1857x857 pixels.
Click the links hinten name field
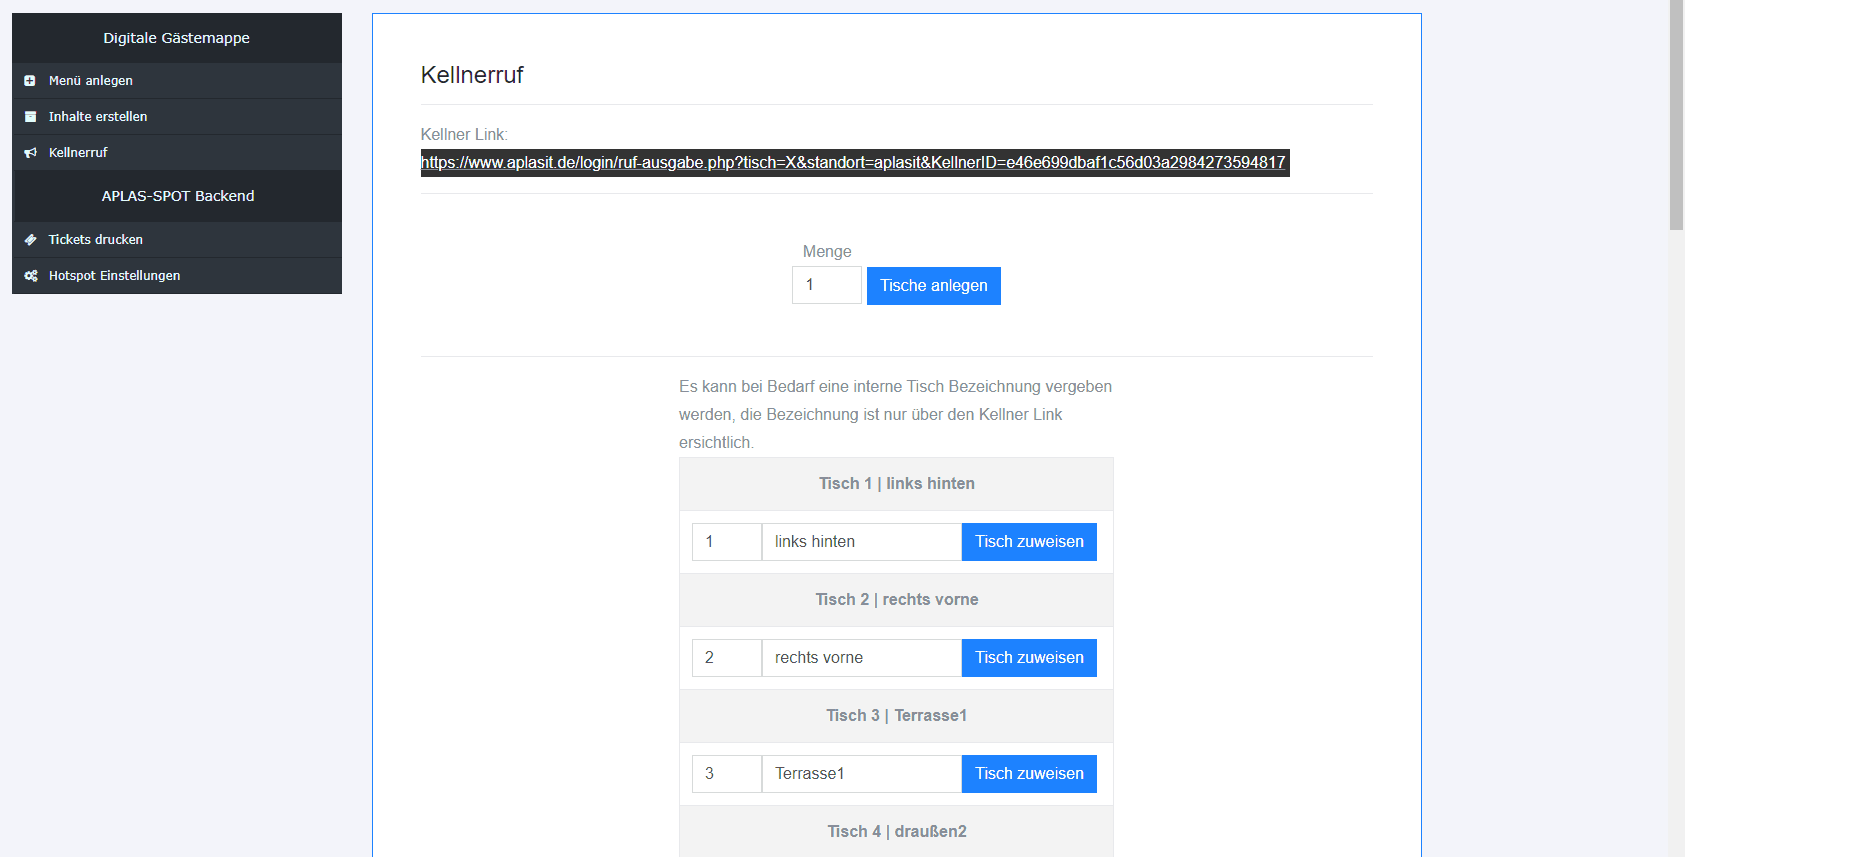point(862,542)
